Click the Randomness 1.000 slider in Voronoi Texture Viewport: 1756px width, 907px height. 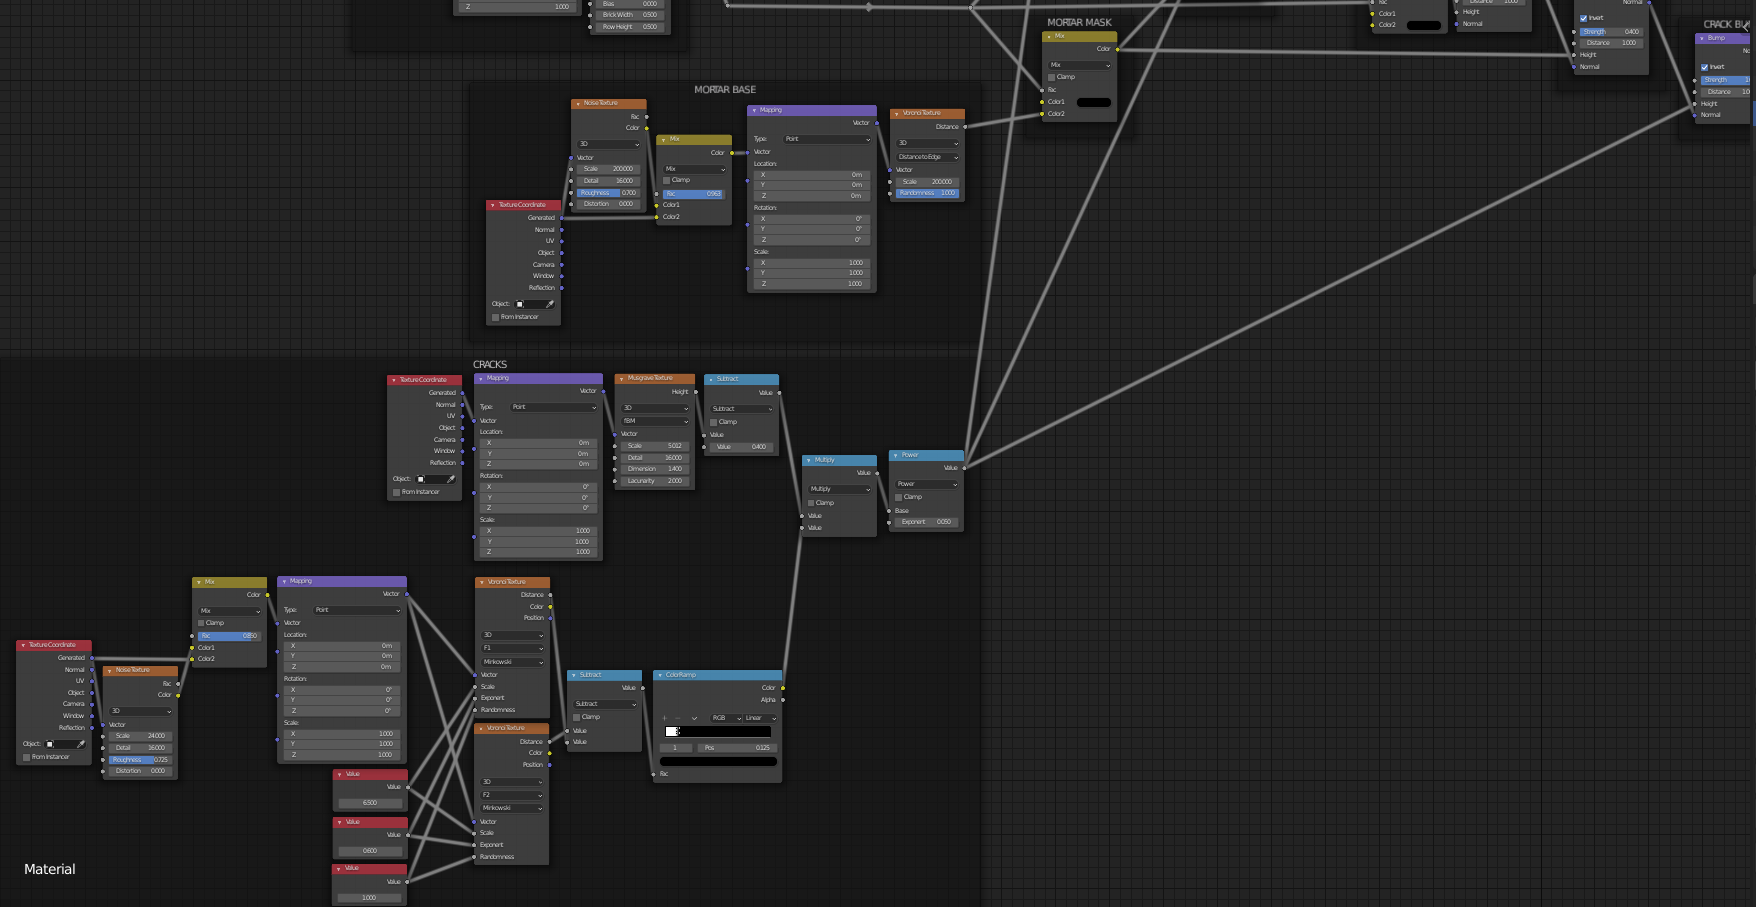tap(928, 193)
